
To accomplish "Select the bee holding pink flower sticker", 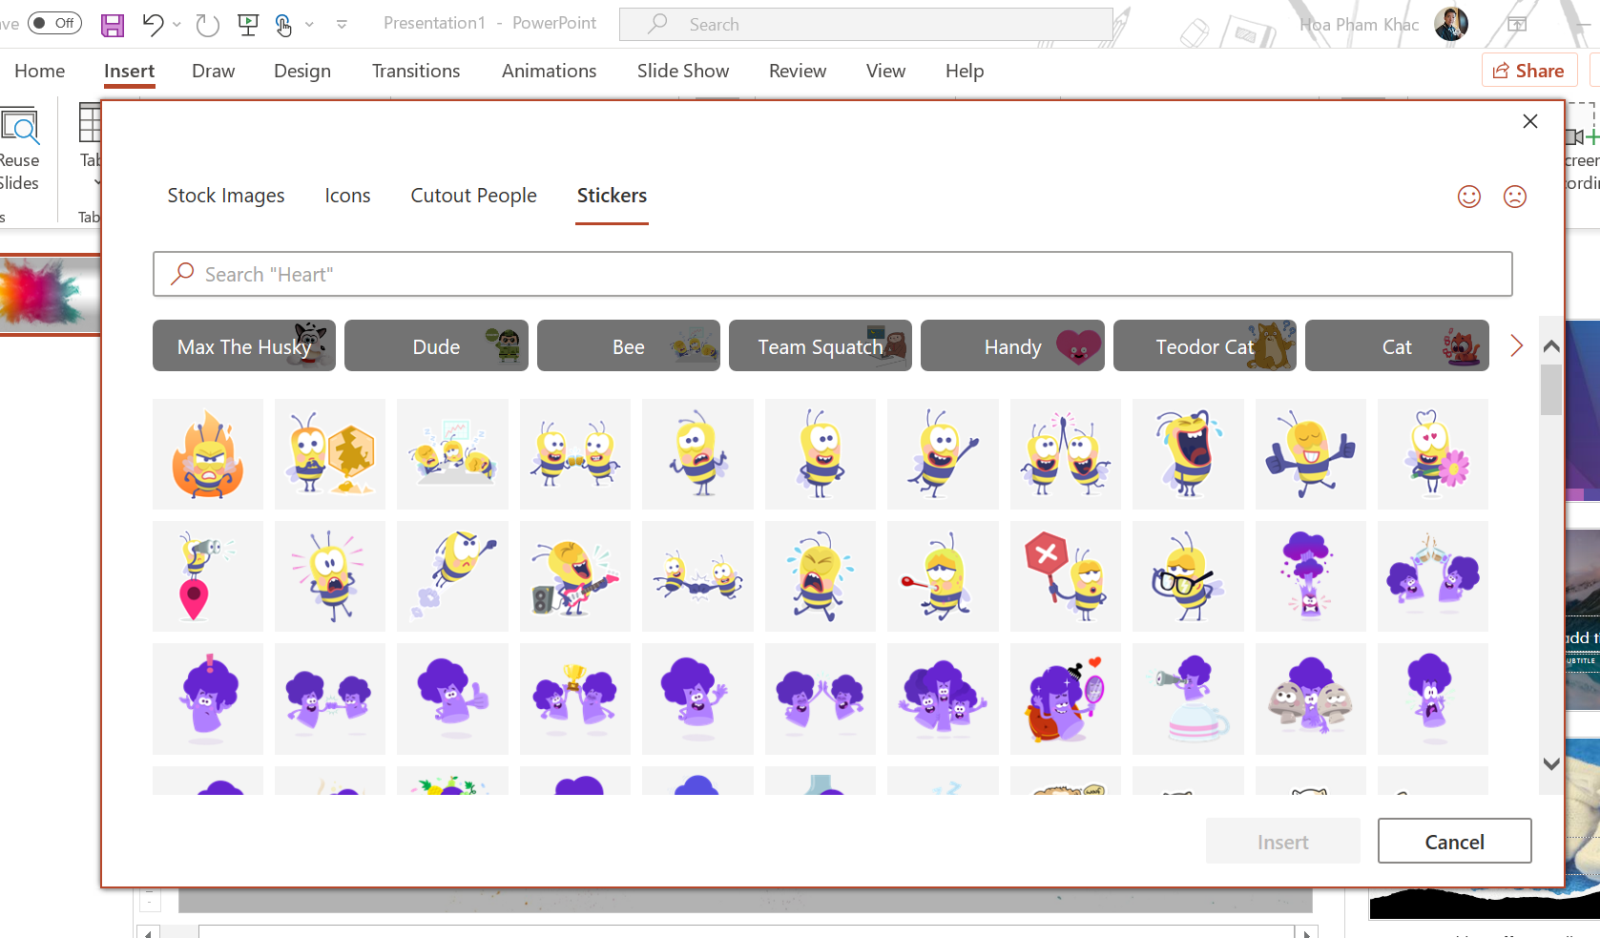I will [x=1433, y=454].
